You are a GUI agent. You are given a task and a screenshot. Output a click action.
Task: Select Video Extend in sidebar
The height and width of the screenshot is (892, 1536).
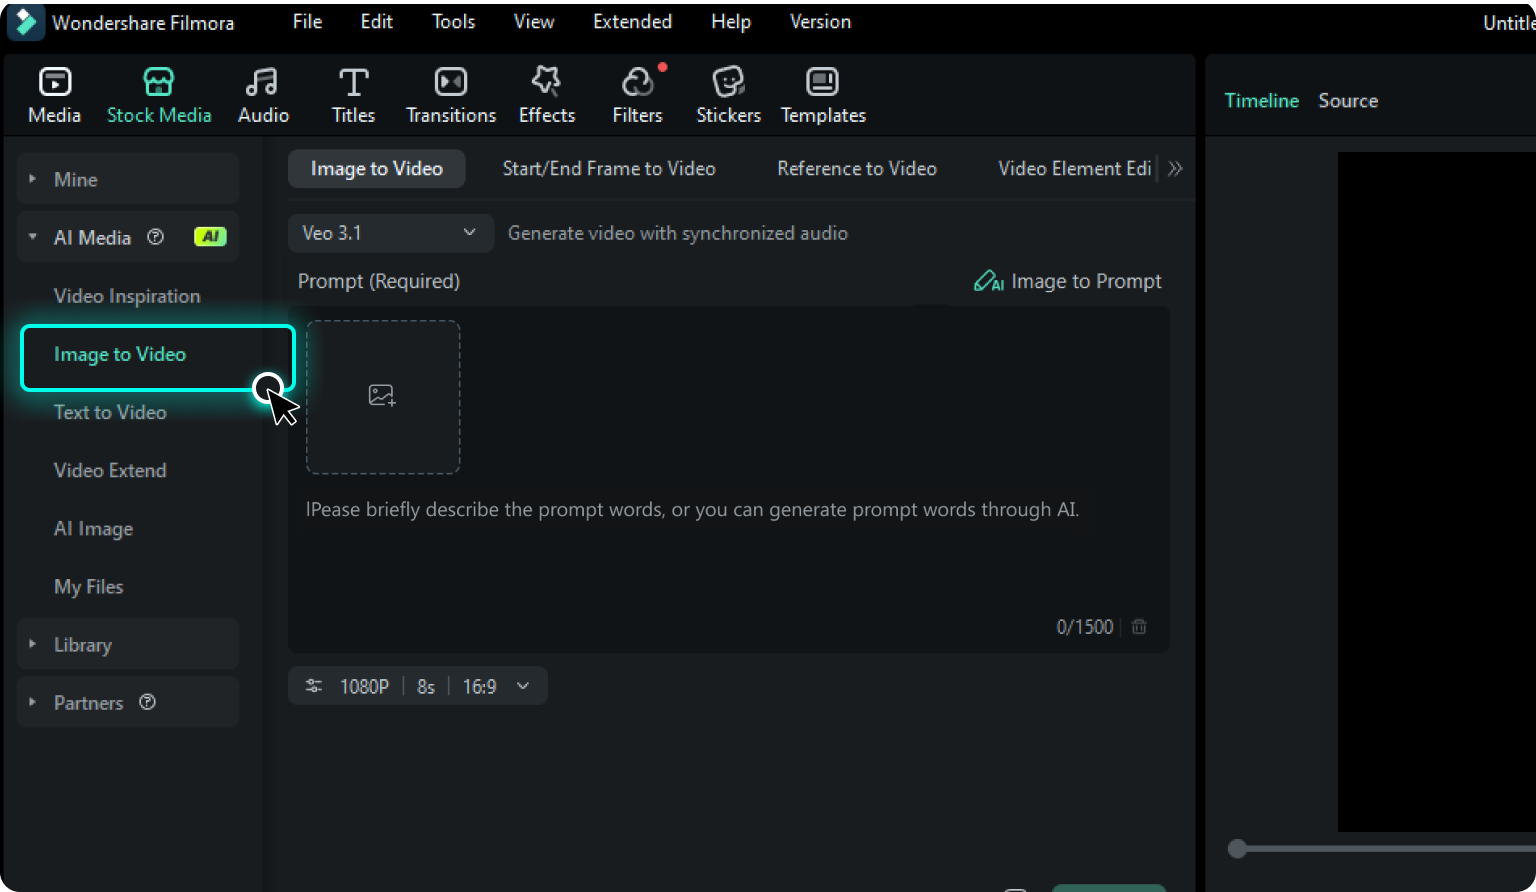pyautogui.click(x=110, y=470)
